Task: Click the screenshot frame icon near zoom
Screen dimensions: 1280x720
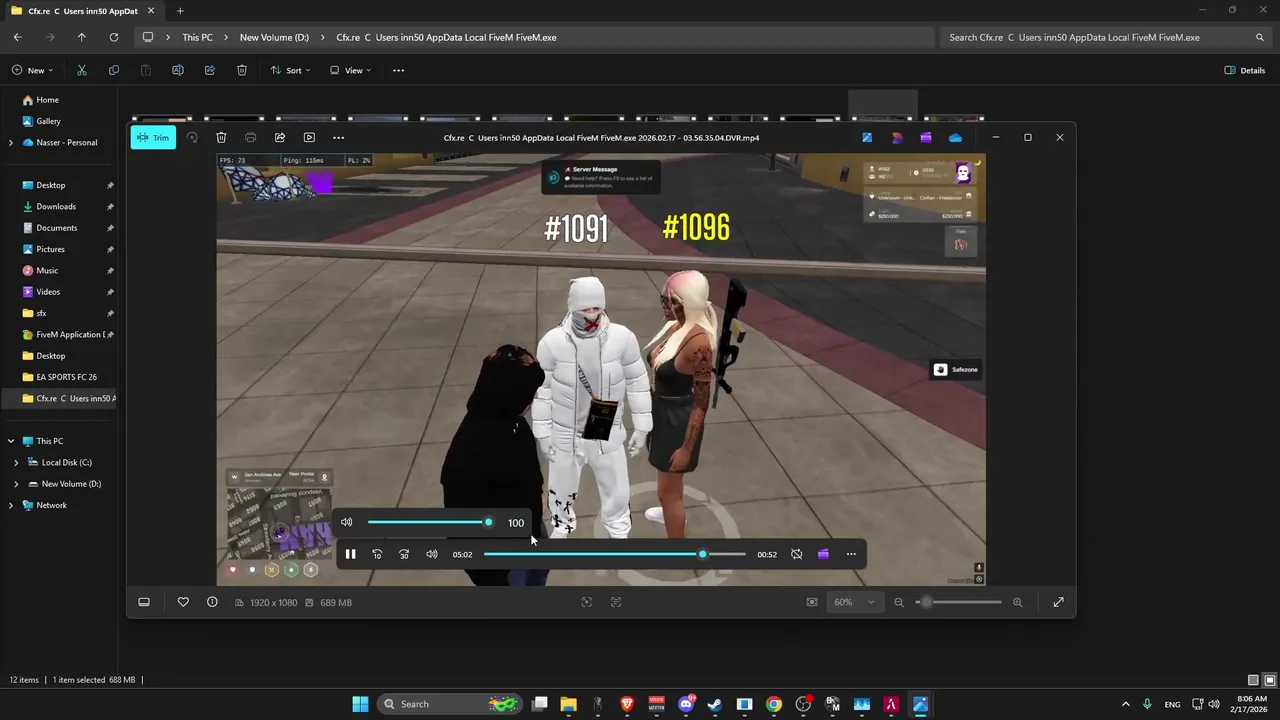Action: click(x=811, y=602)
